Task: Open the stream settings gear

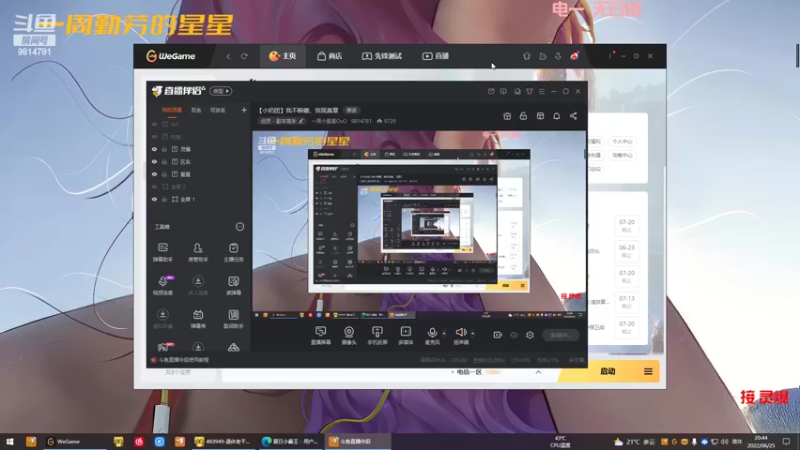Action: 530,335
